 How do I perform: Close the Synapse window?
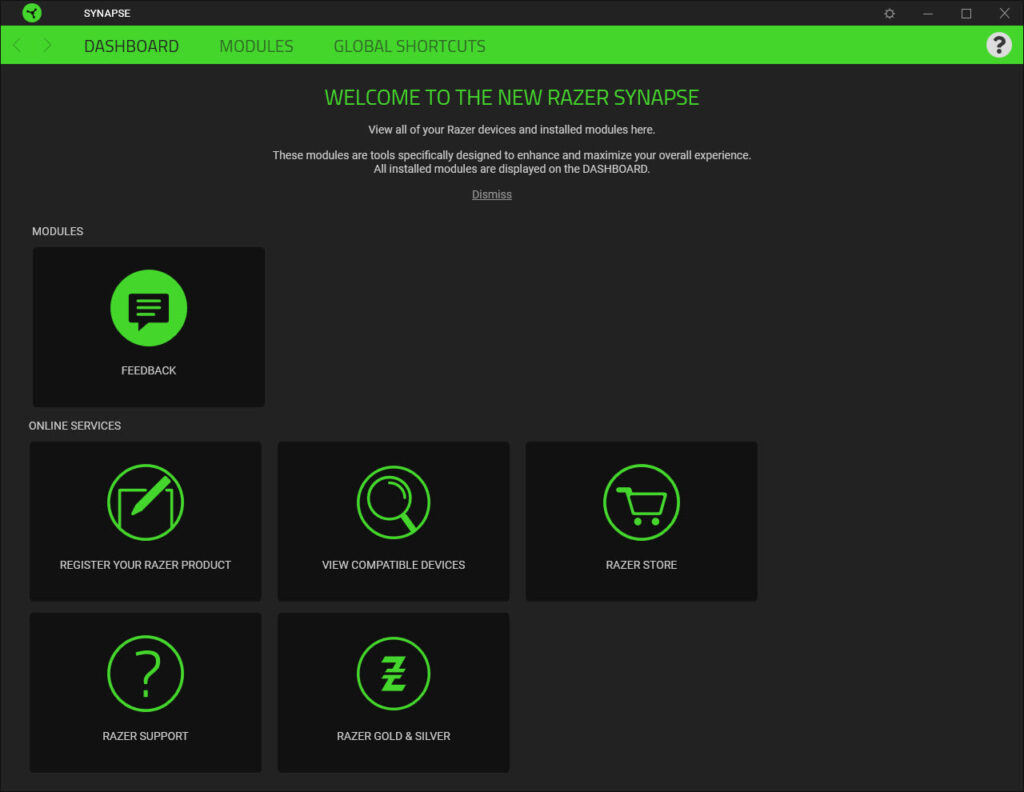(1004, 13)
